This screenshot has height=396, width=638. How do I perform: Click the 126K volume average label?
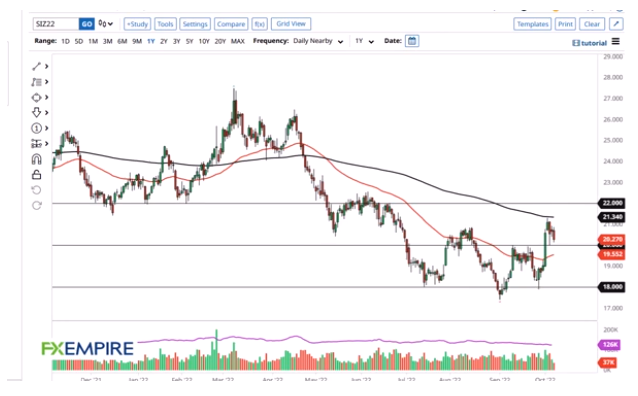pyautogui.click(x=609, y=345)
